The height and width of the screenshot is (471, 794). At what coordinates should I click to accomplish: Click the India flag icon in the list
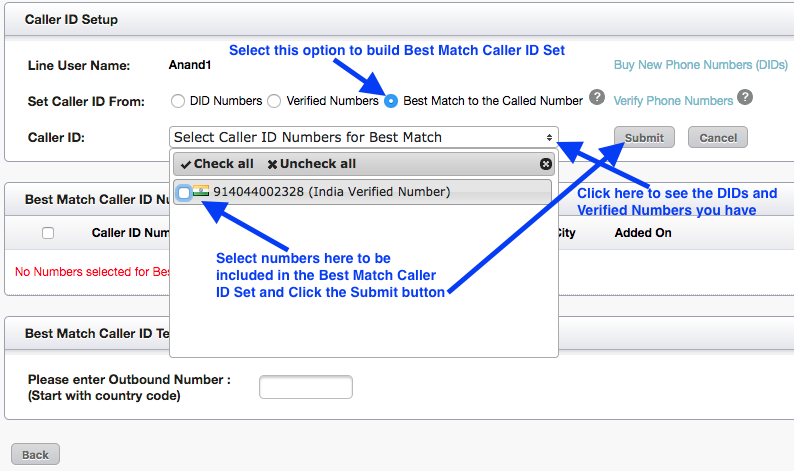201,192
